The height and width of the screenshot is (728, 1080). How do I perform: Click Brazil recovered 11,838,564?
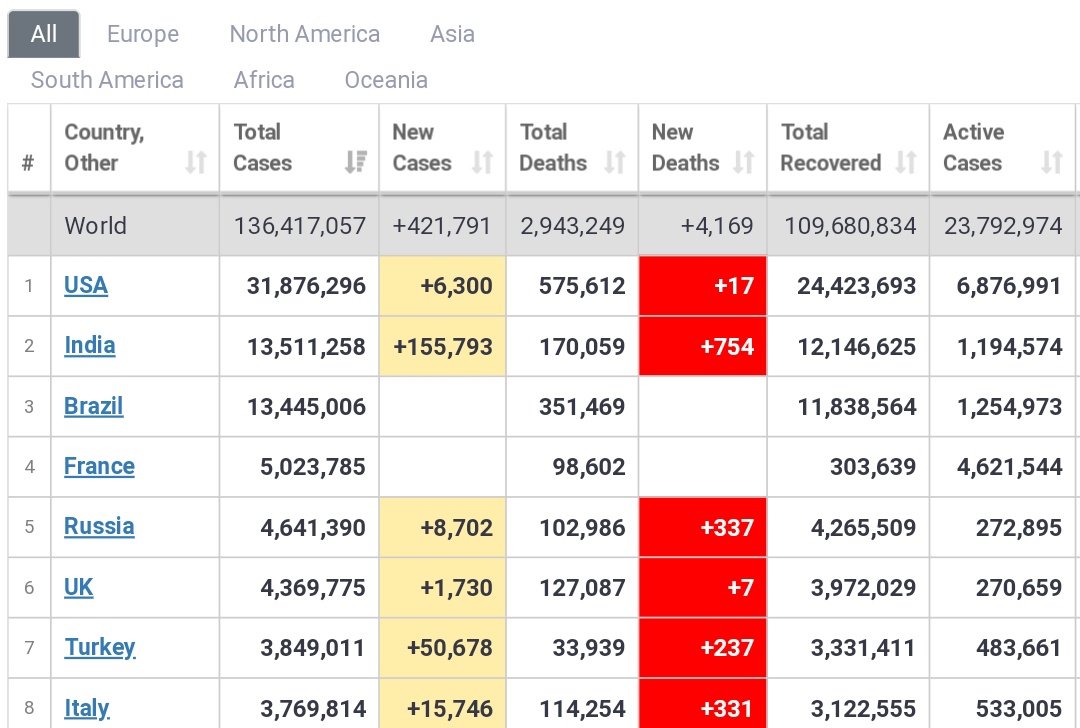(857, 406)
